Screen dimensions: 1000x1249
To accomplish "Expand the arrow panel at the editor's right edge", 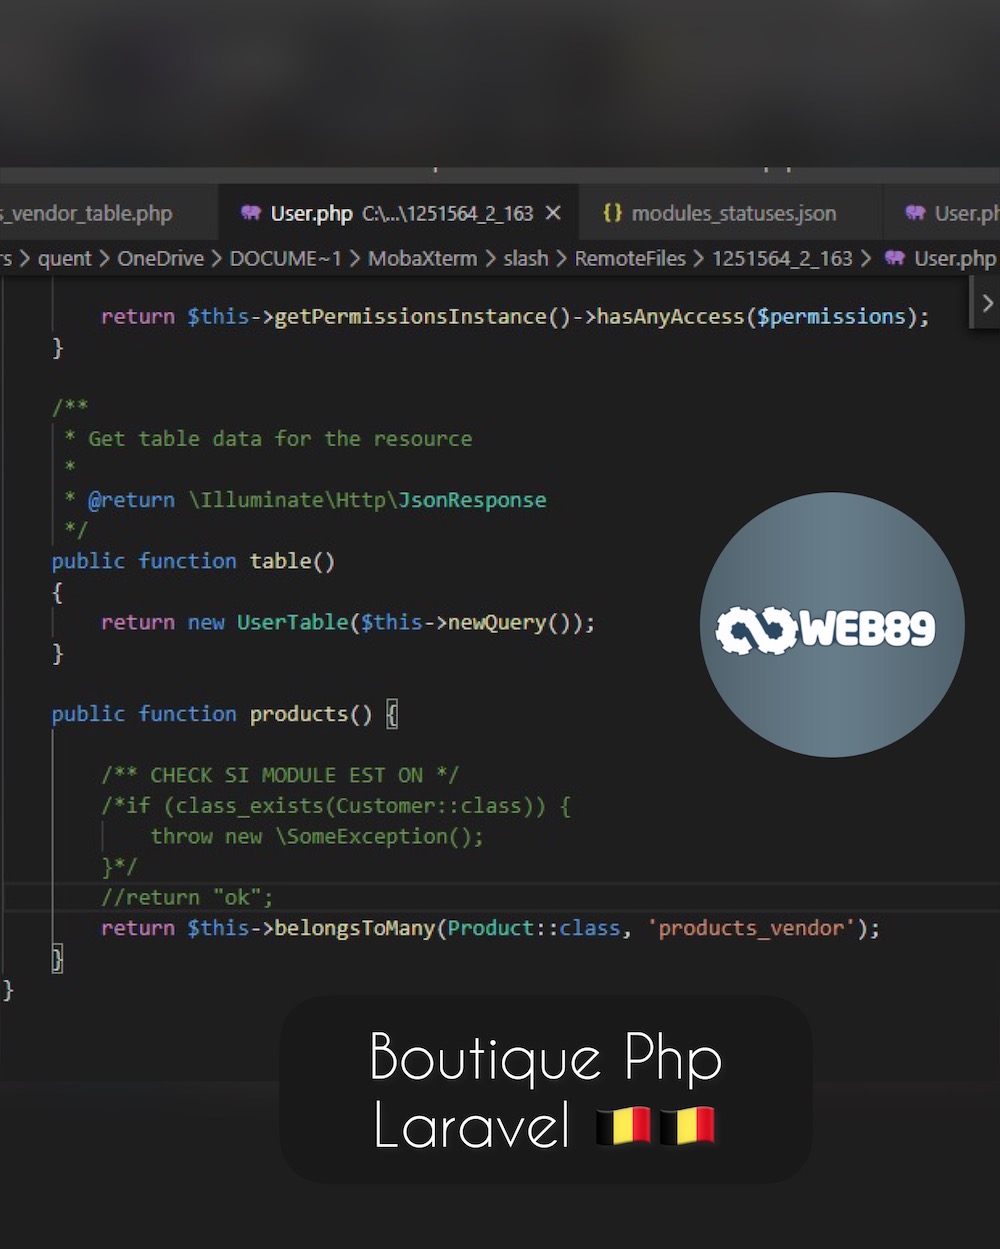I will 986,302.
